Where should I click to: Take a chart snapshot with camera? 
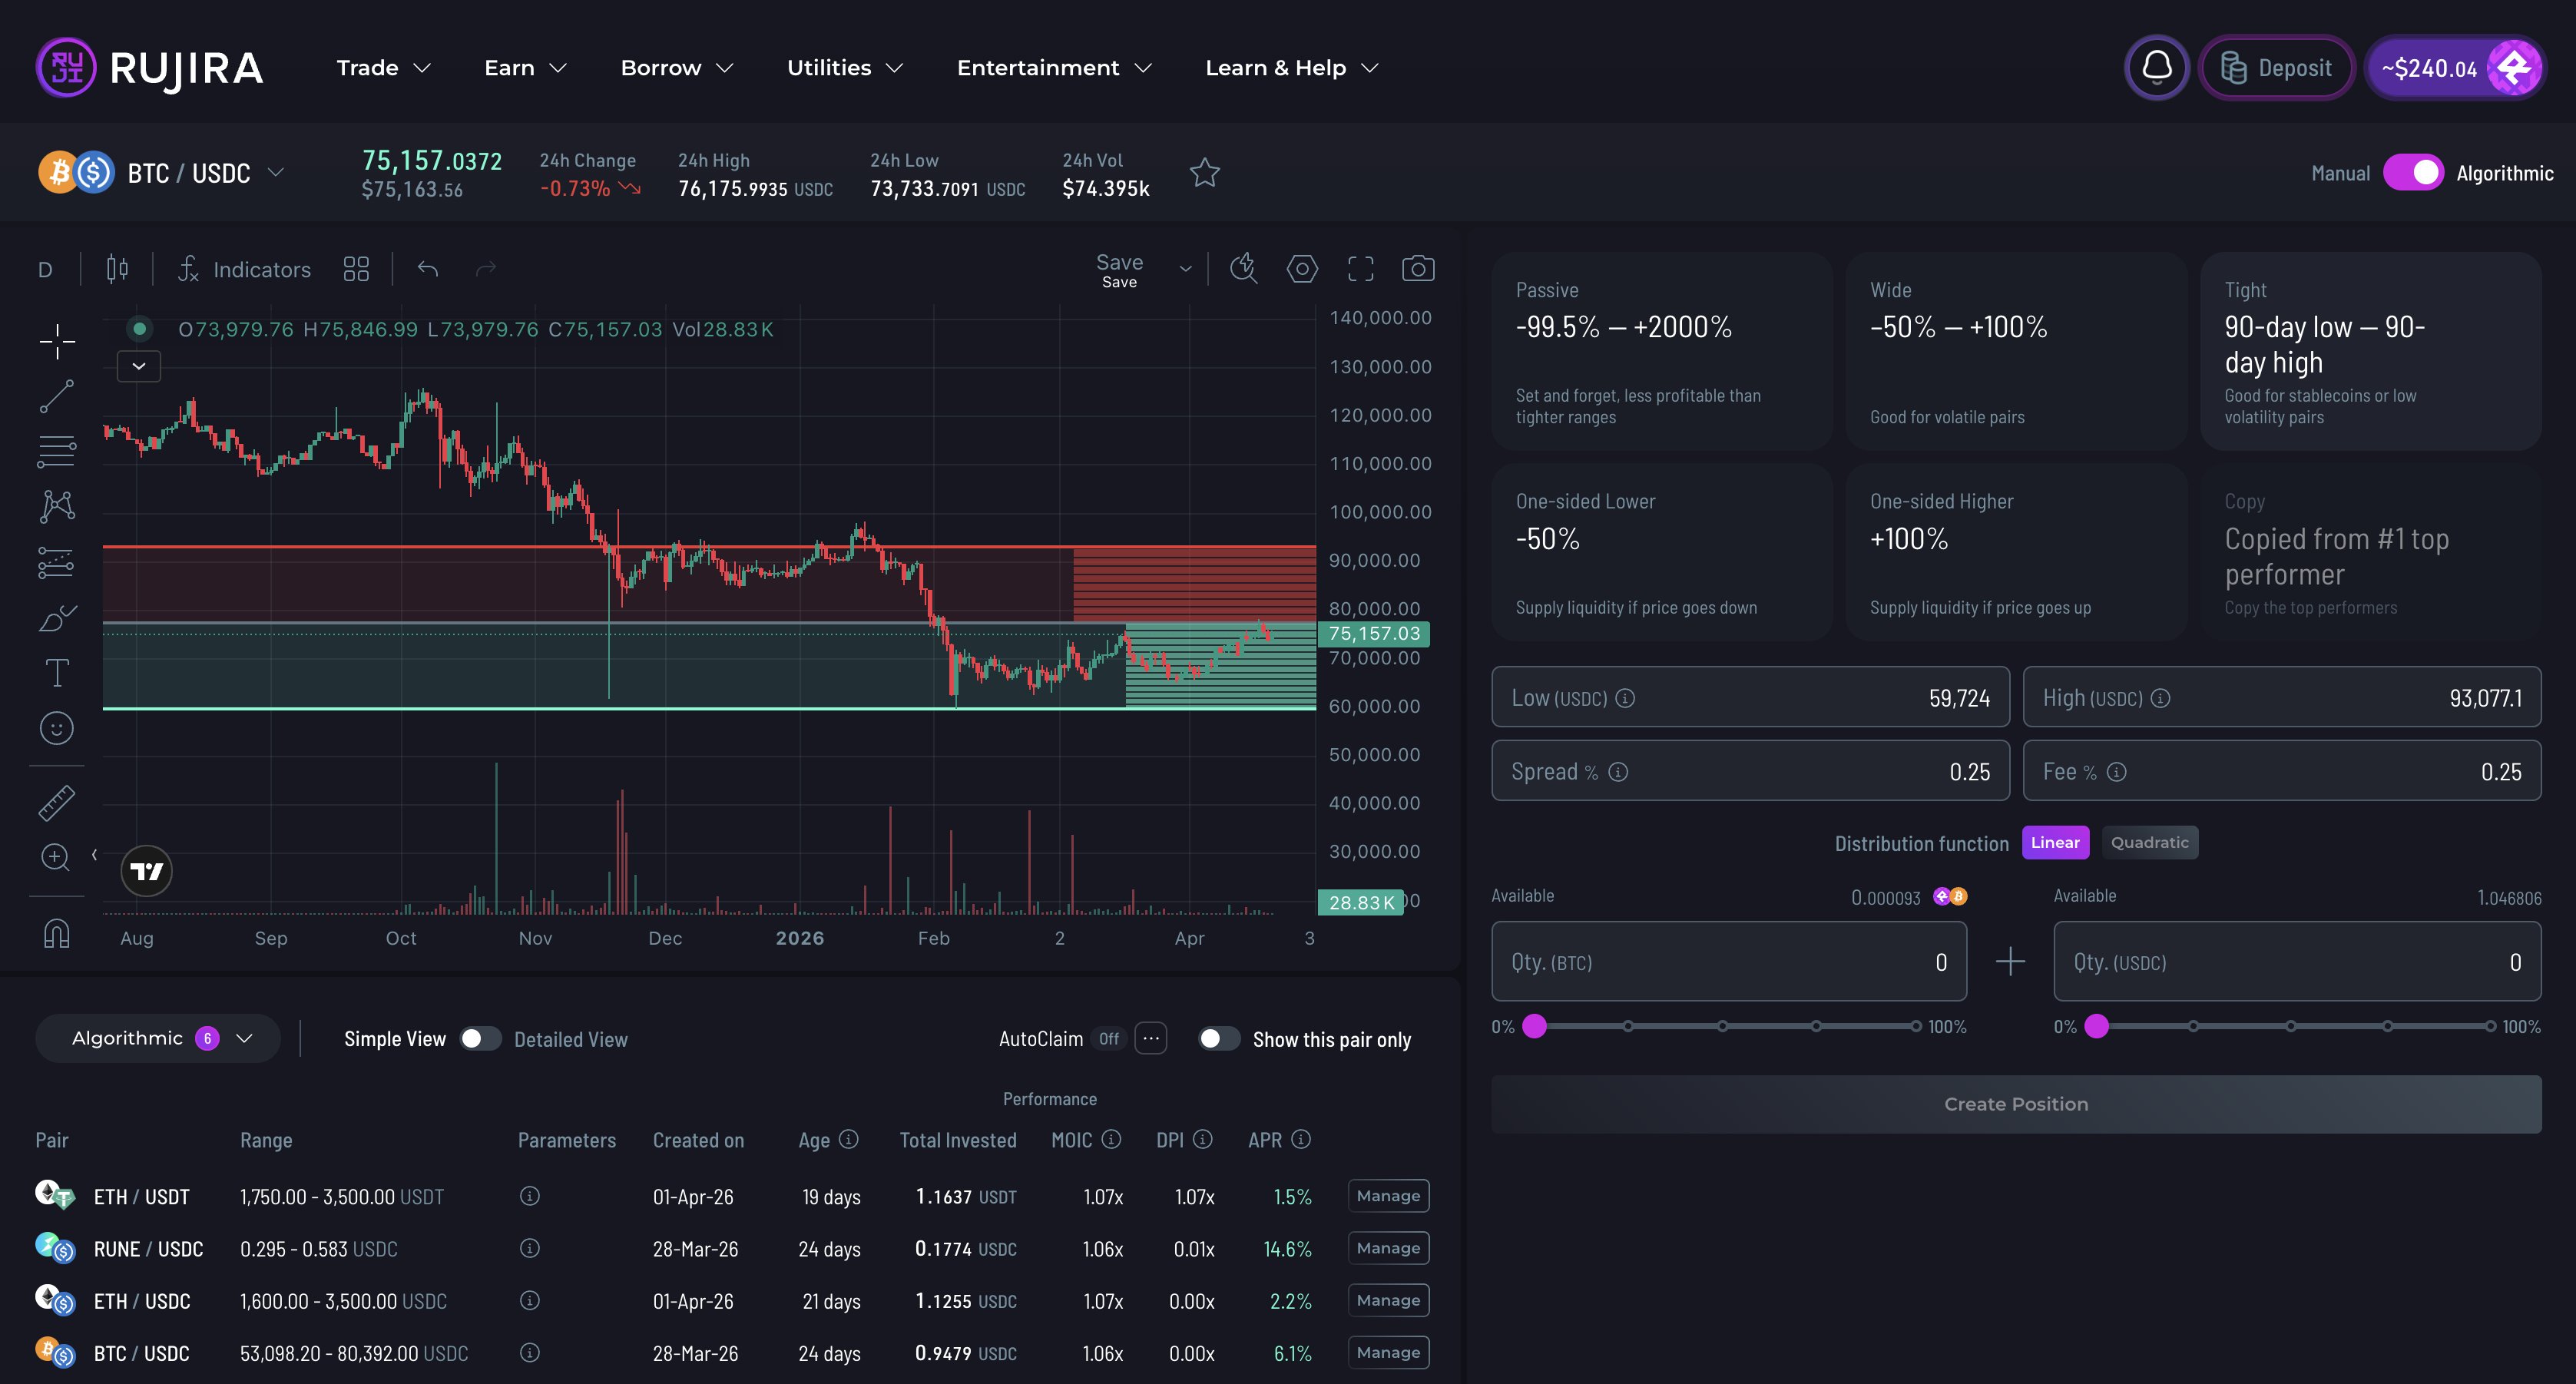(1418, 268)
